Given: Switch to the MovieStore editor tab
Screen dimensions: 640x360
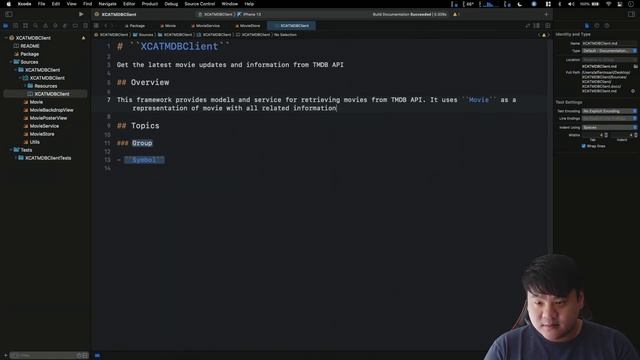Looking at the screenshot, I should tap(247, 26).
